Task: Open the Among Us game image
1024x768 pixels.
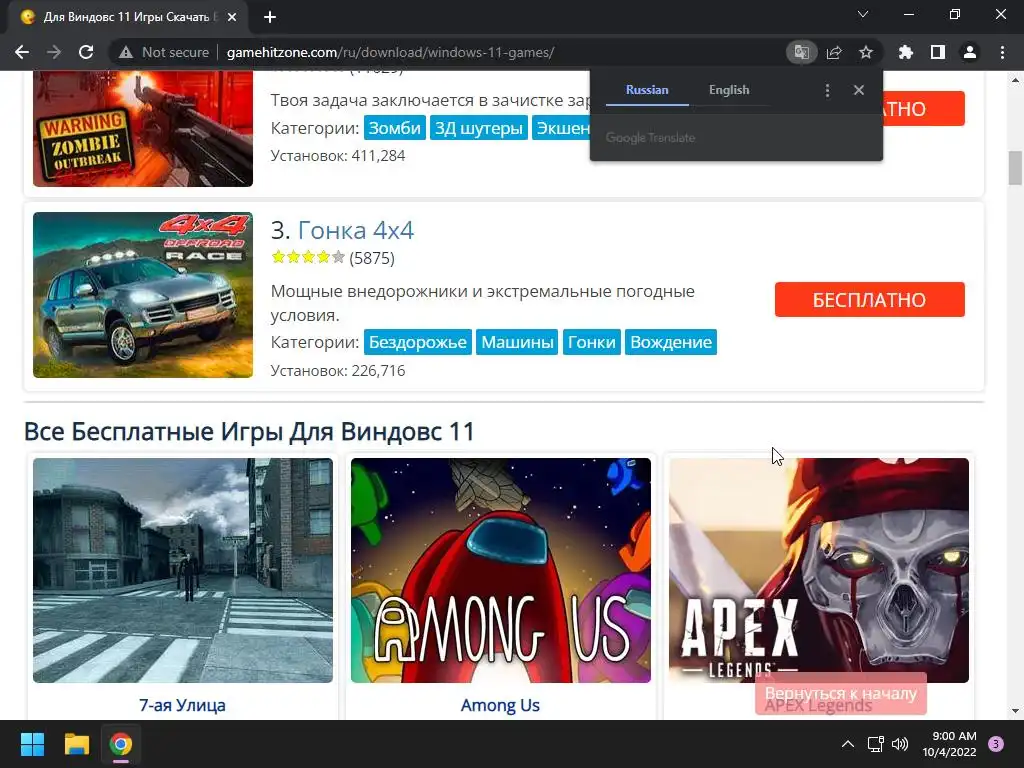Action: coord(501,570)
